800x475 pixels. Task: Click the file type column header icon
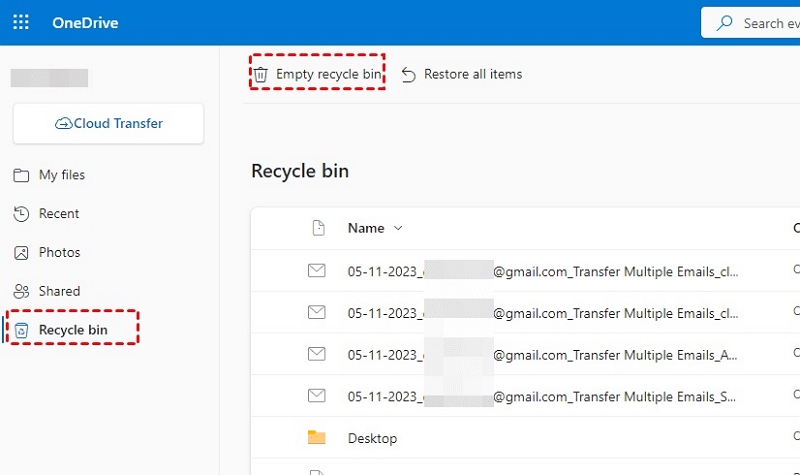[318, 228]
